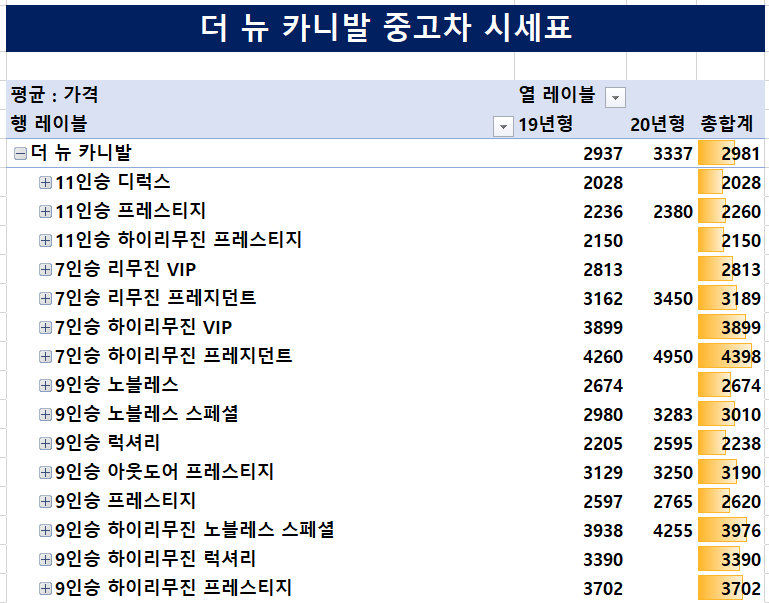Expand the 11인승 디럭스 row
769x603 pixels.
tap(45, 182)
